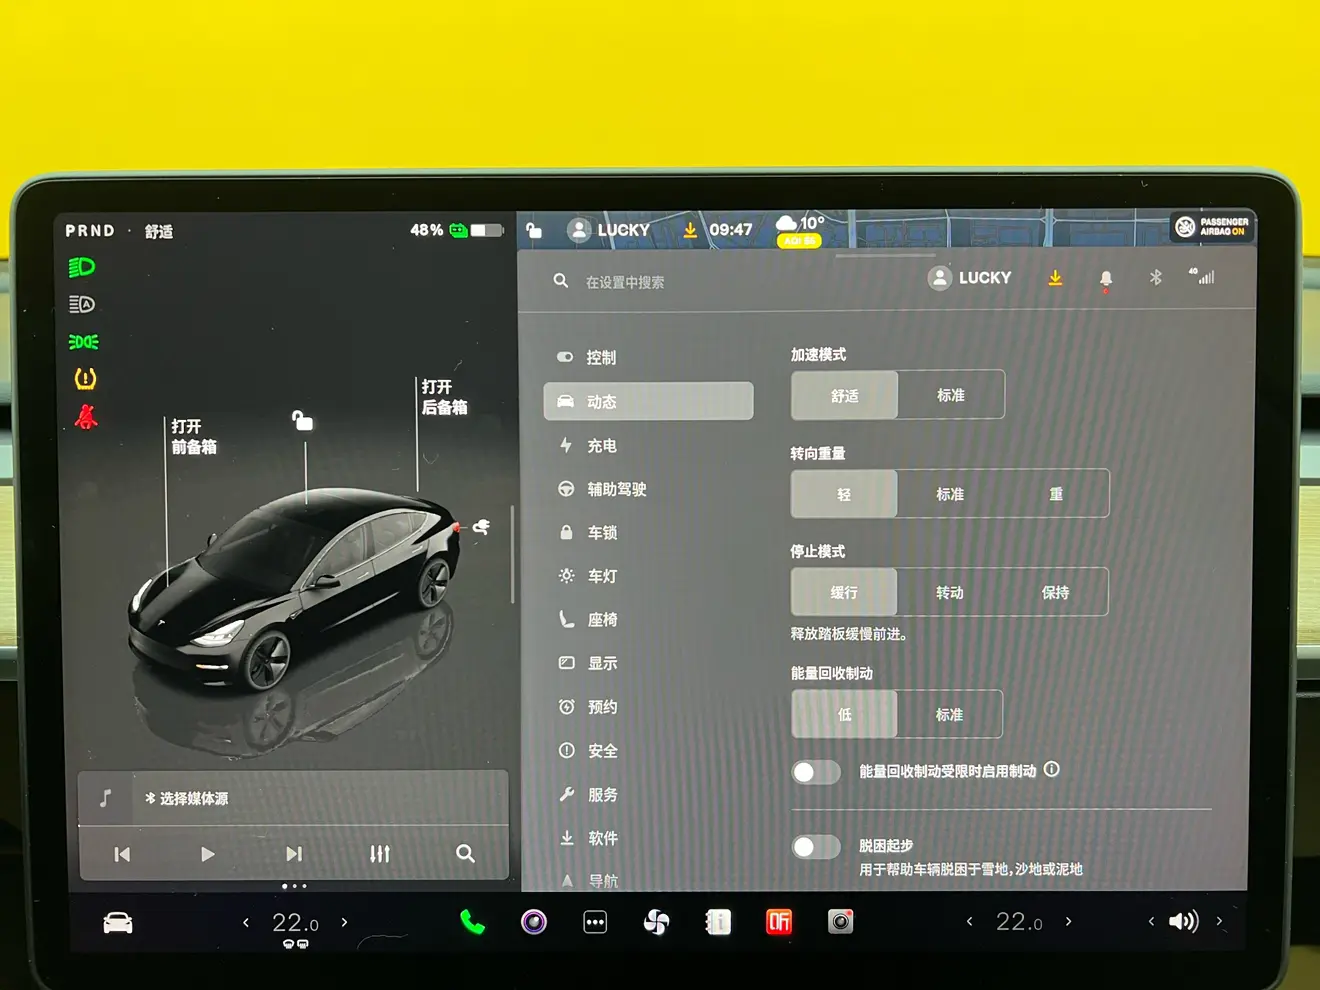Open the camera app in bottom bar
This screenshot has height=990, width=1320.
point(840,922)
